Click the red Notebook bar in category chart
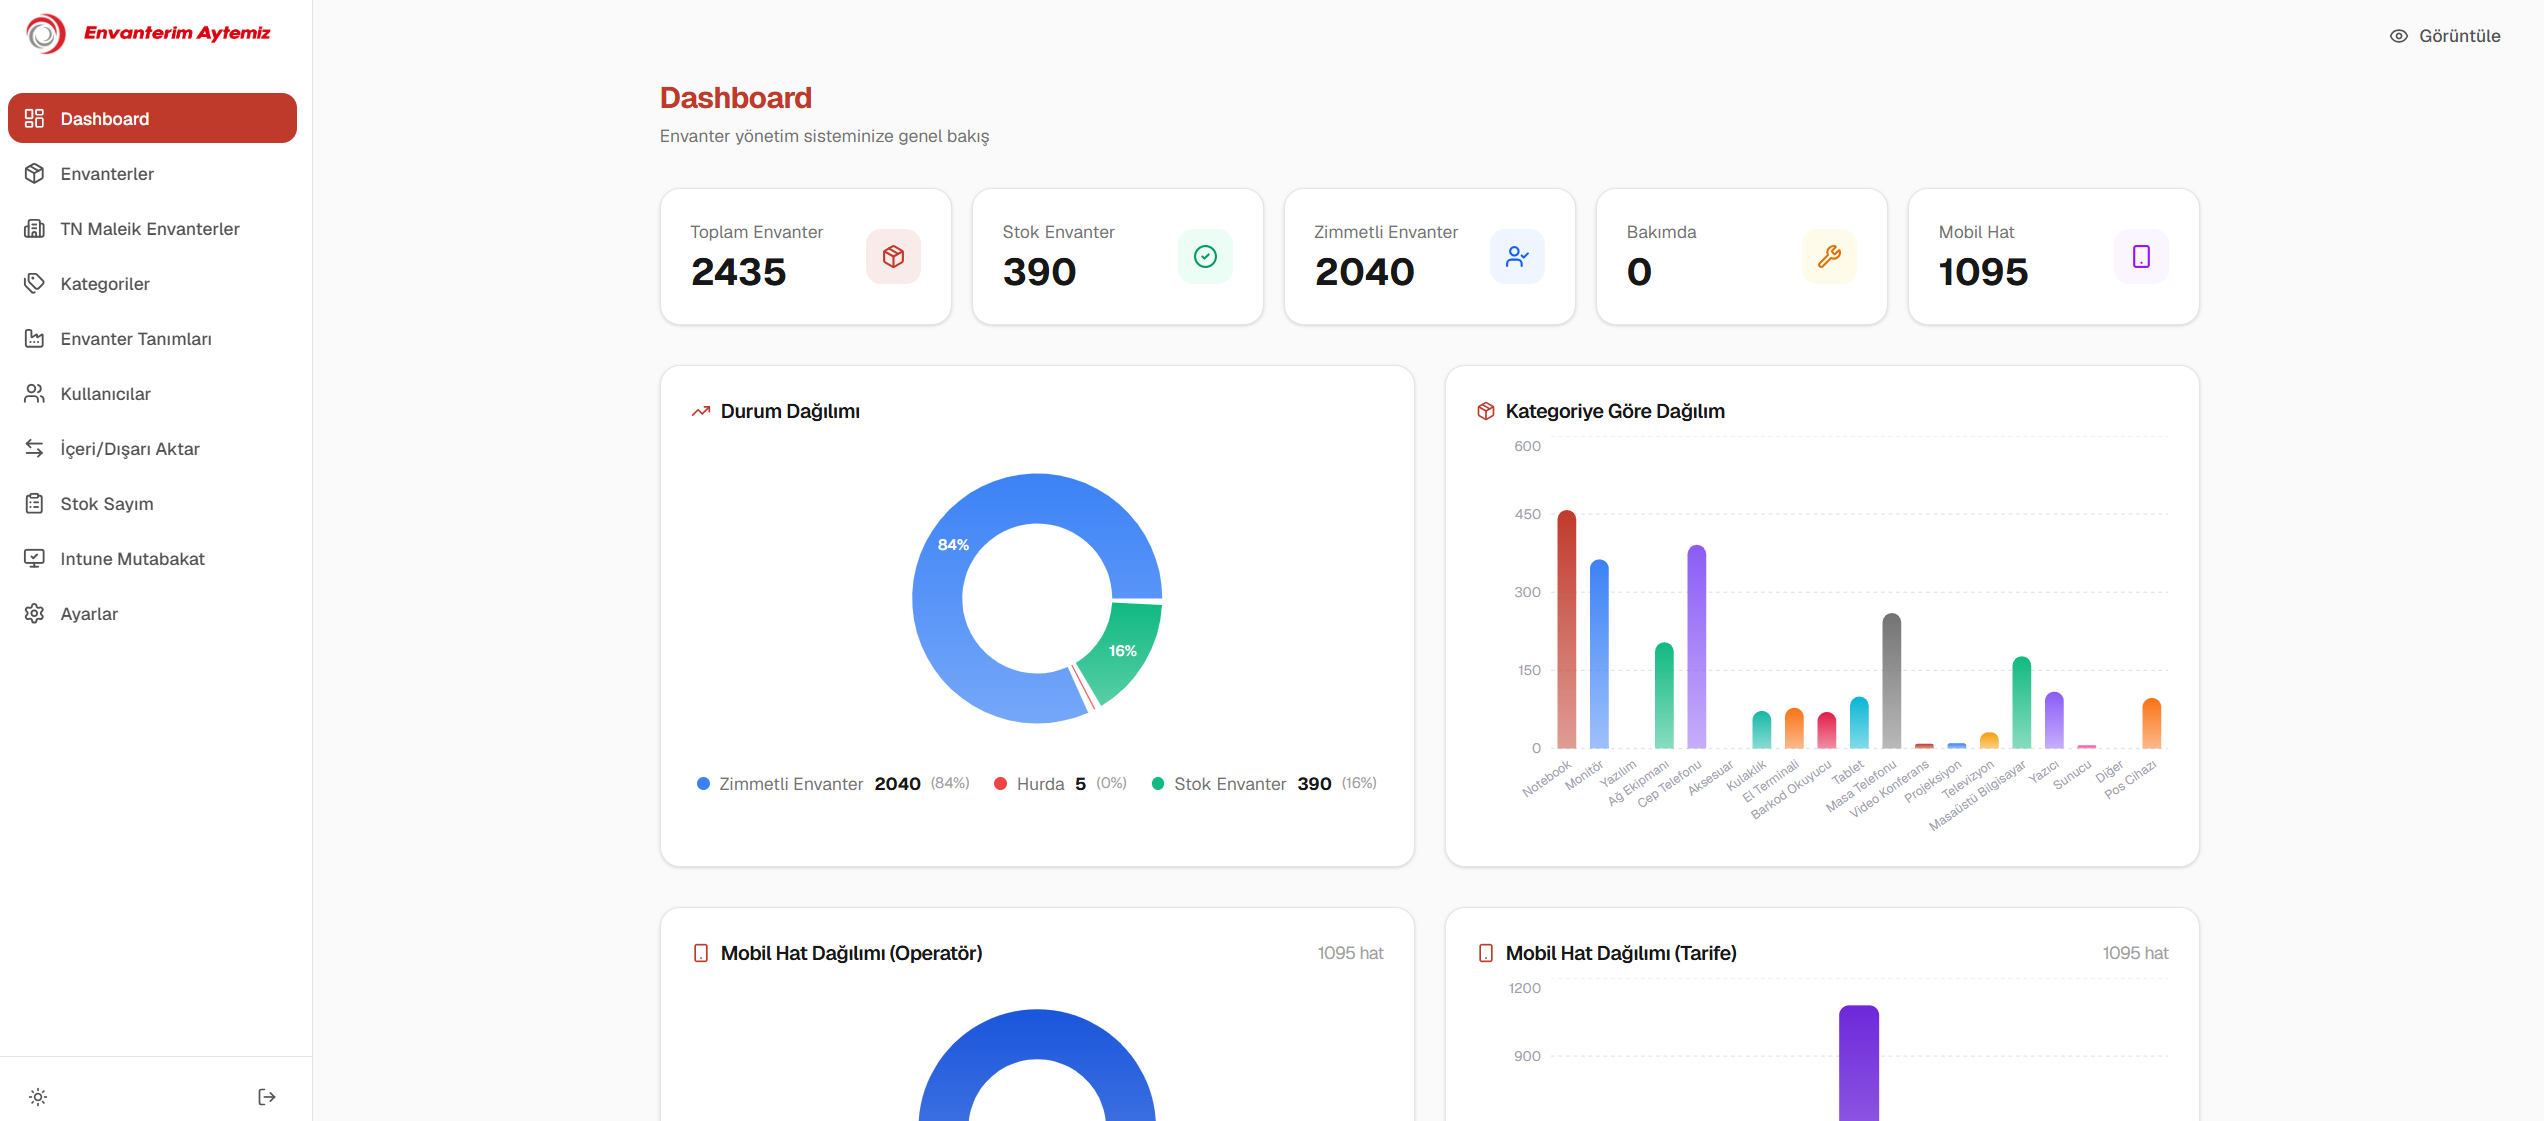2544x1121 pixels. pos(1567,630)
